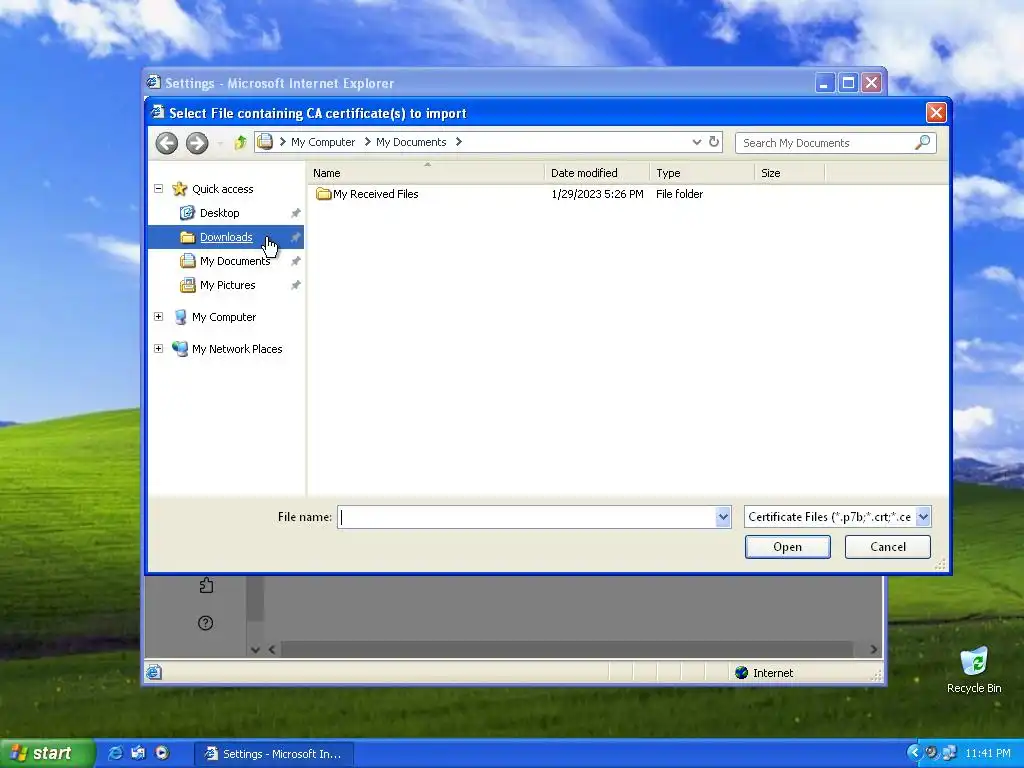Open Downloads in the sidebar
The image size is (1024, 768).
226,237
